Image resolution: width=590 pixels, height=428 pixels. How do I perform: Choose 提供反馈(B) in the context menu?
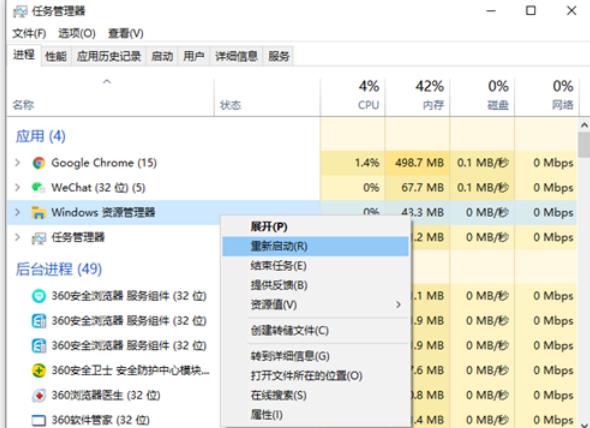pos(315,285)
